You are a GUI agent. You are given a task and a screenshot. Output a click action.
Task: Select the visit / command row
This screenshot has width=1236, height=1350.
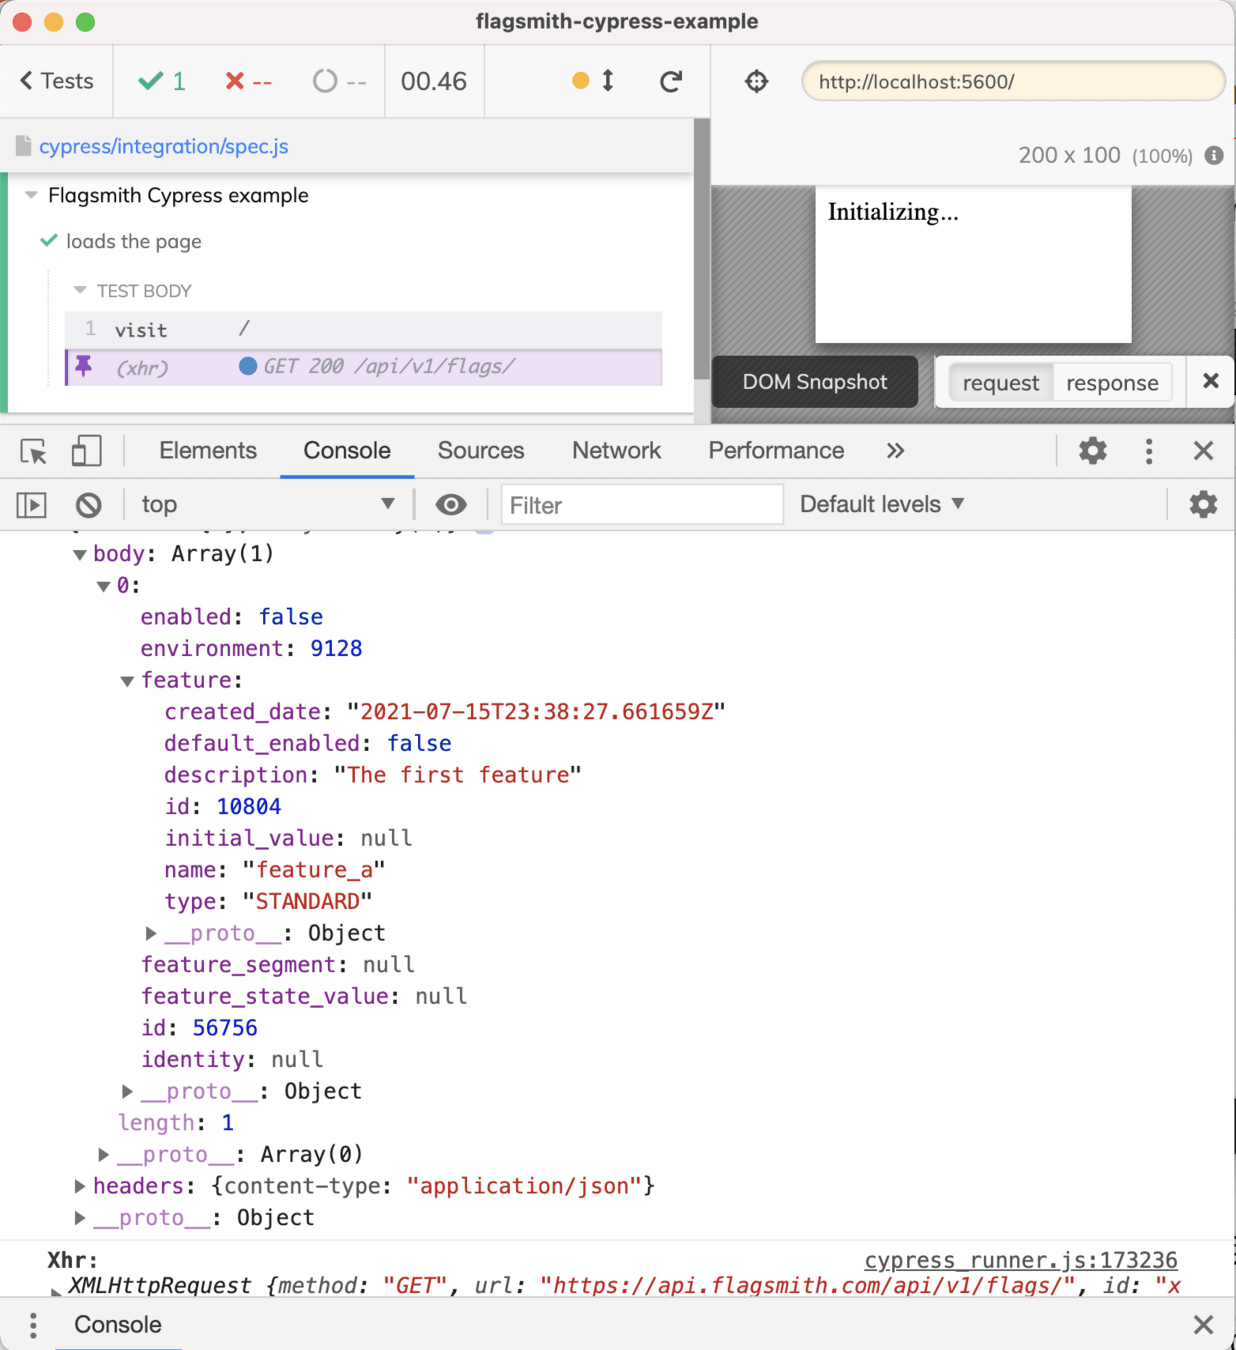[x=363, y=329]
